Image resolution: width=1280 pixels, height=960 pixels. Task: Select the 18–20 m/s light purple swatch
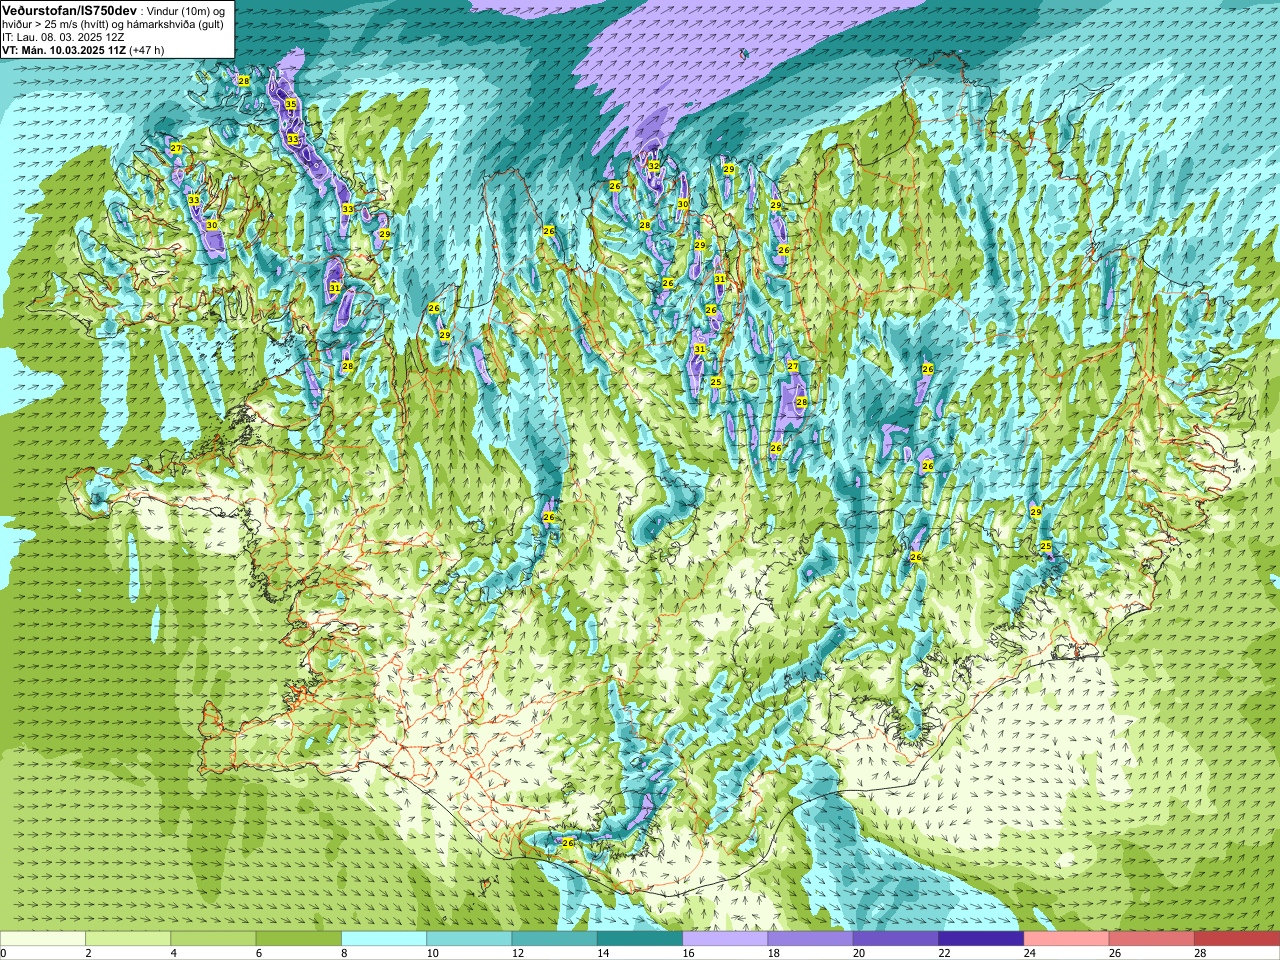pyautogui.click(x=811, y=939)
